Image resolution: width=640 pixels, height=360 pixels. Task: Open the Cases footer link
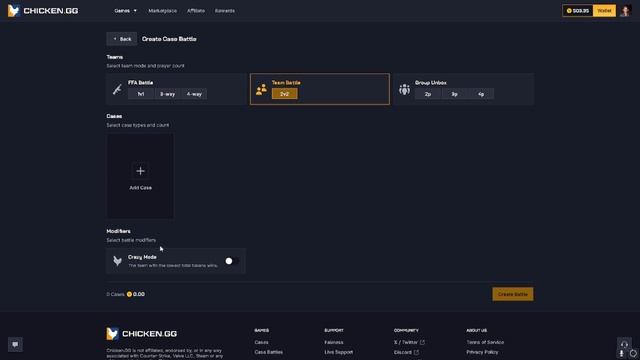261,342
